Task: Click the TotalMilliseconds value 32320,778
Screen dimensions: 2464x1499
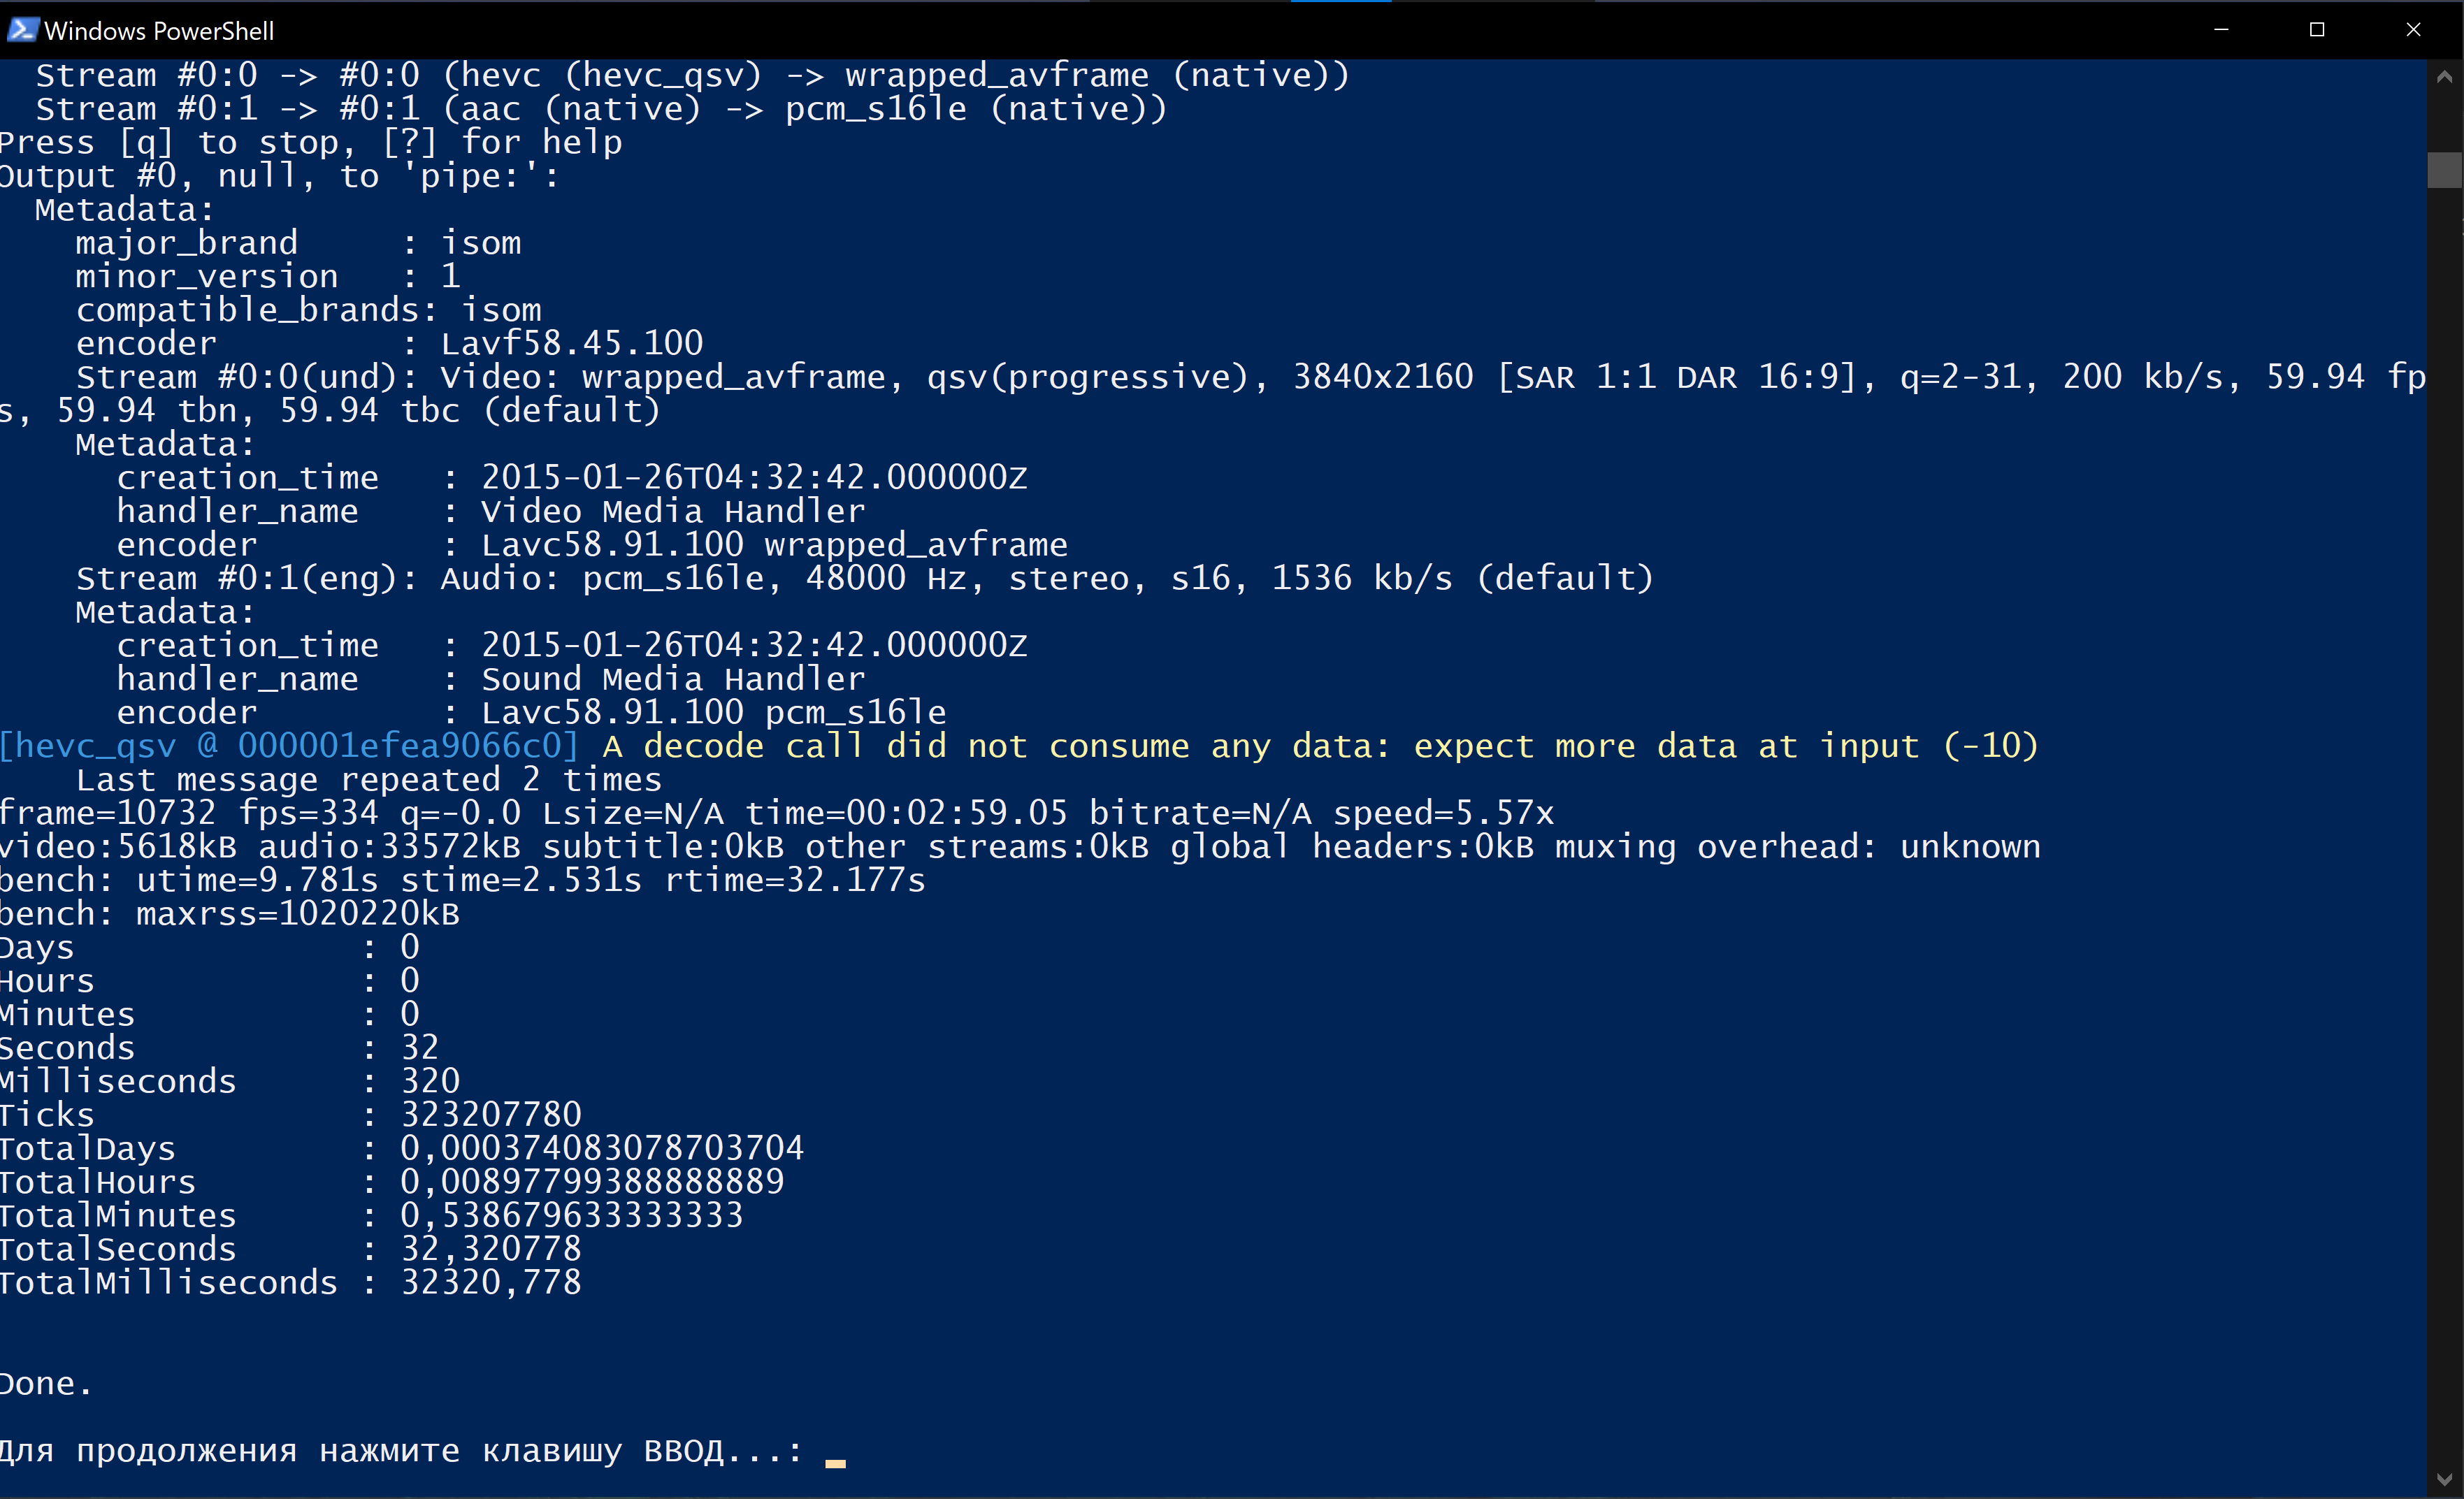Action: click(x=491, y=1282)
